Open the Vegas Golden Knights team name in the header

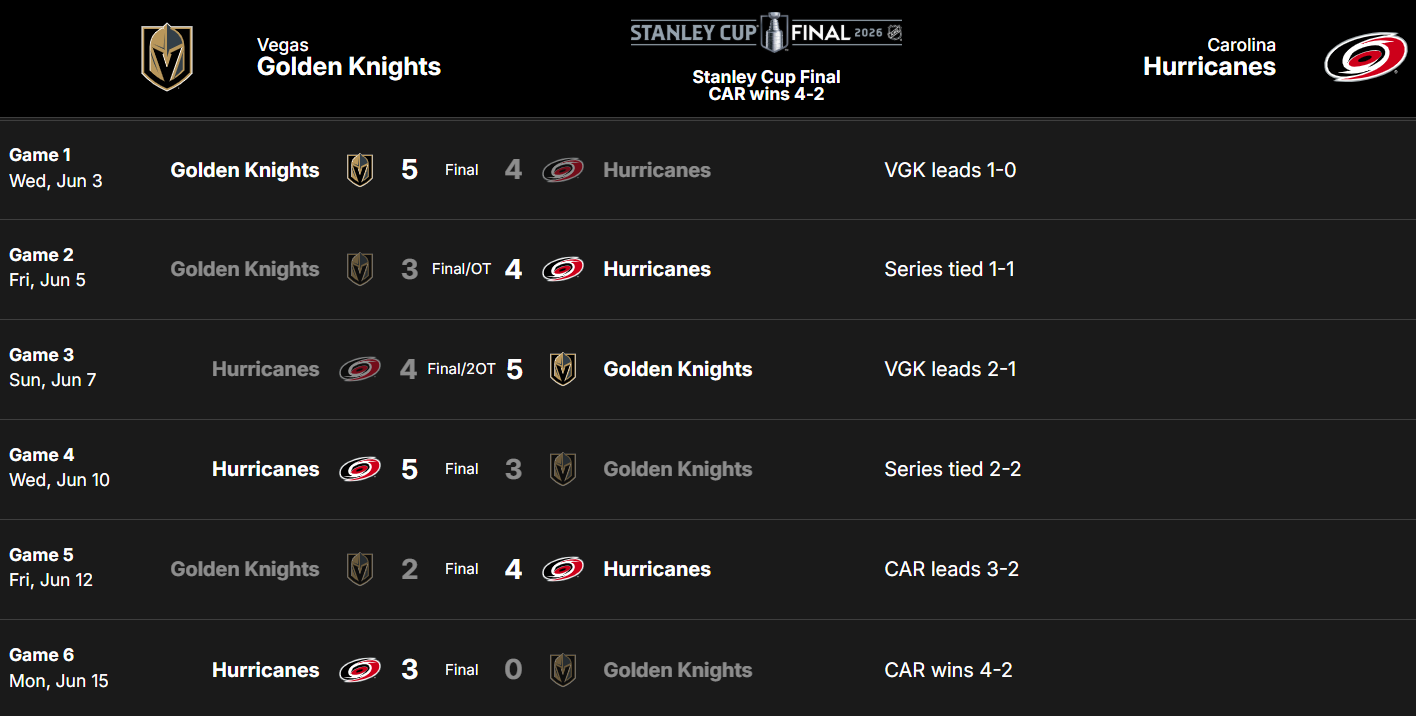point(349,57)
